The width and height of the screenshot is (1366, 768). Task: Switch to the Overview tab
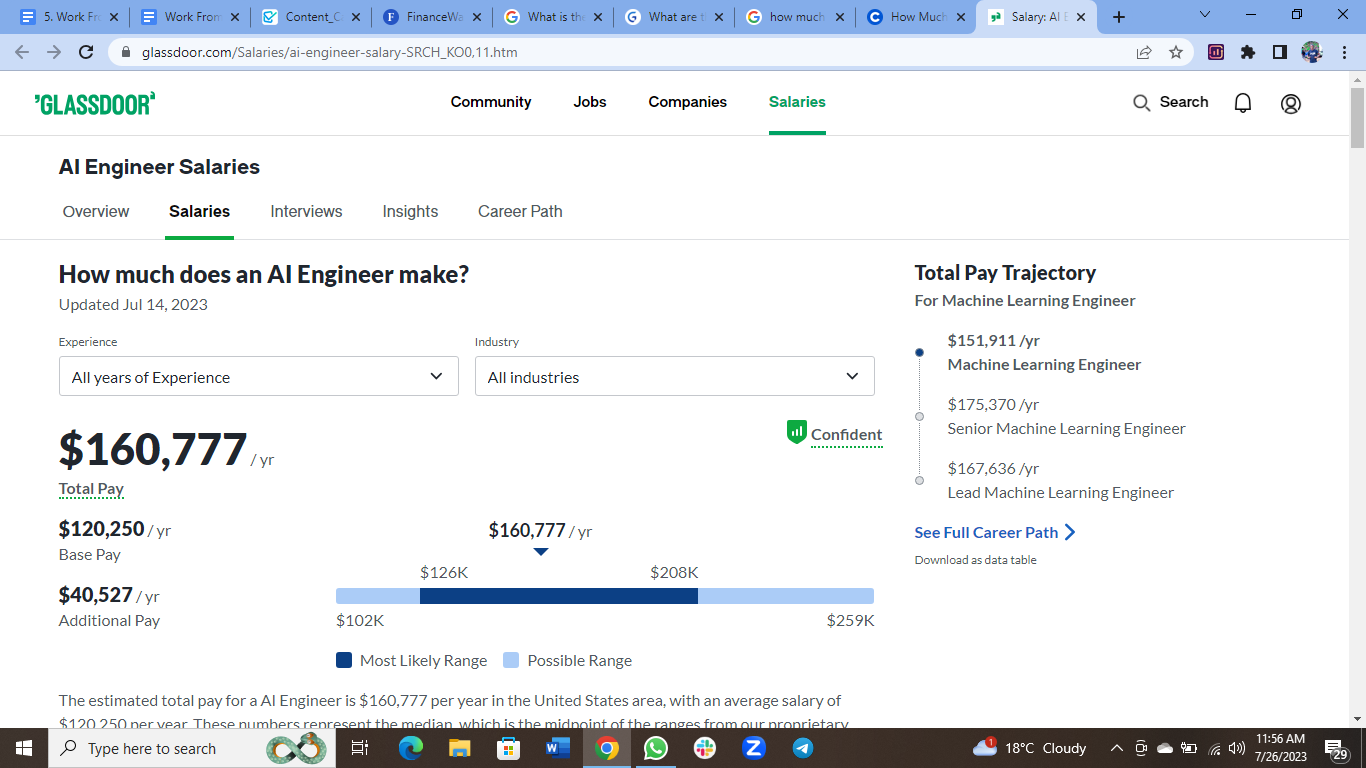[96, 211]
